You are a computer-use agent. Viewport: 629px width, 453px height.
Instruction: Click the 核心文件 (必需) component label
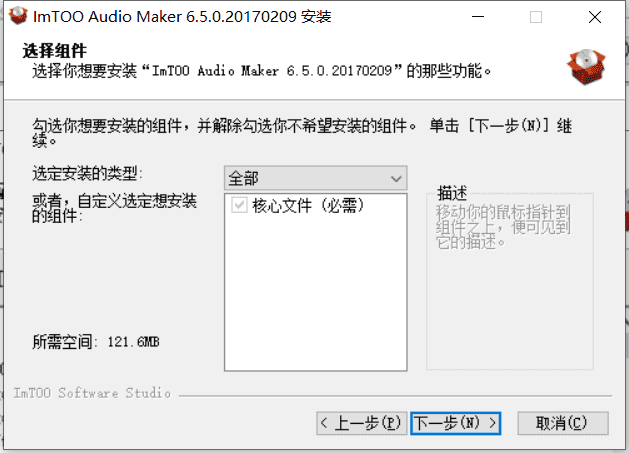308,205
